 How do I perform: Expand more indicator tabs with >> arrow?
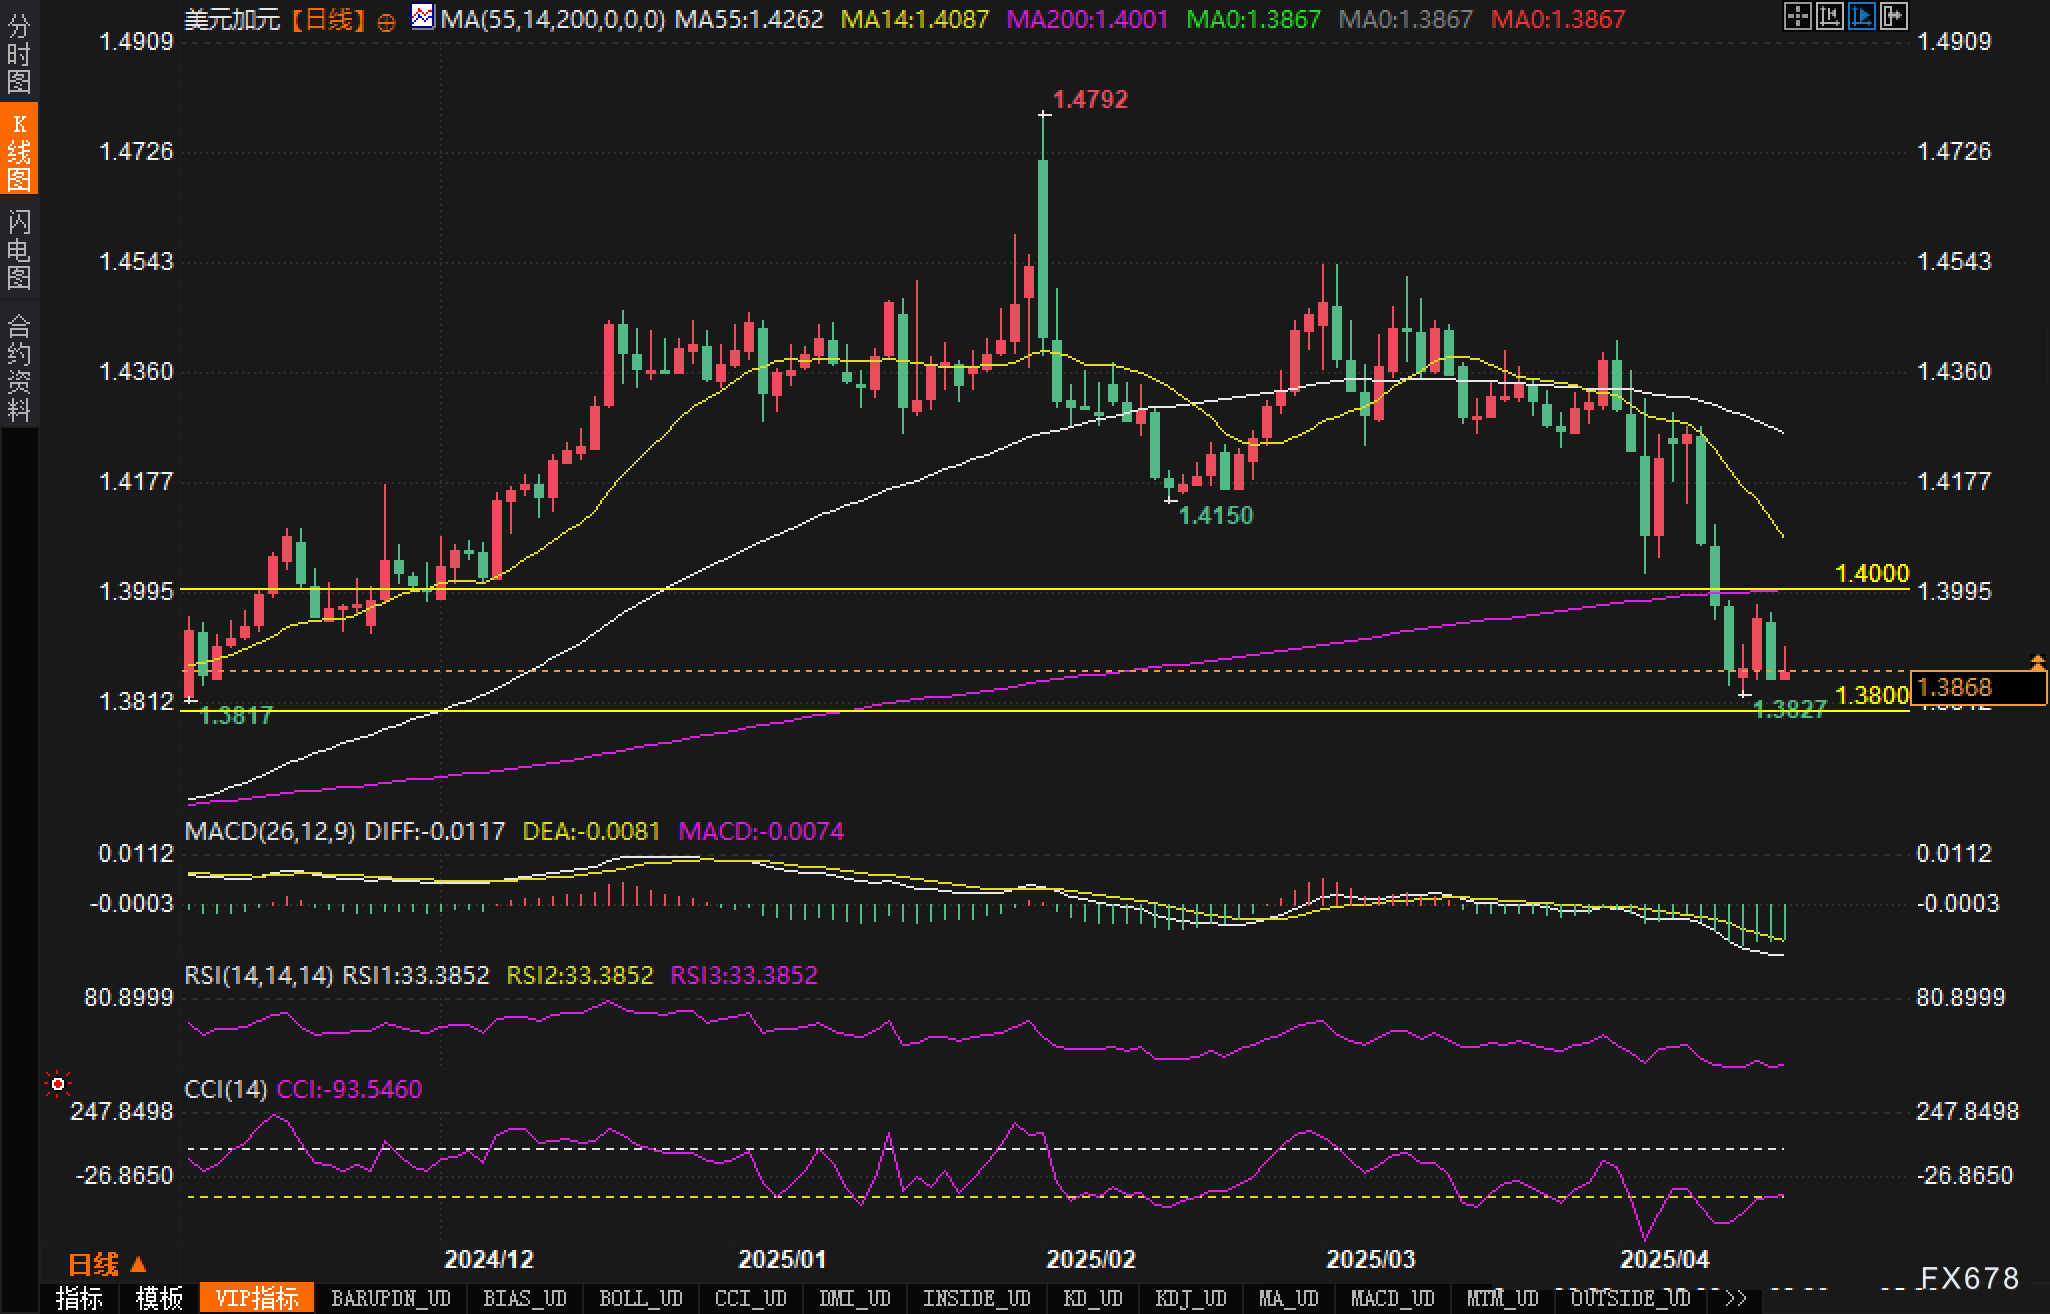click(1735, 1298)
